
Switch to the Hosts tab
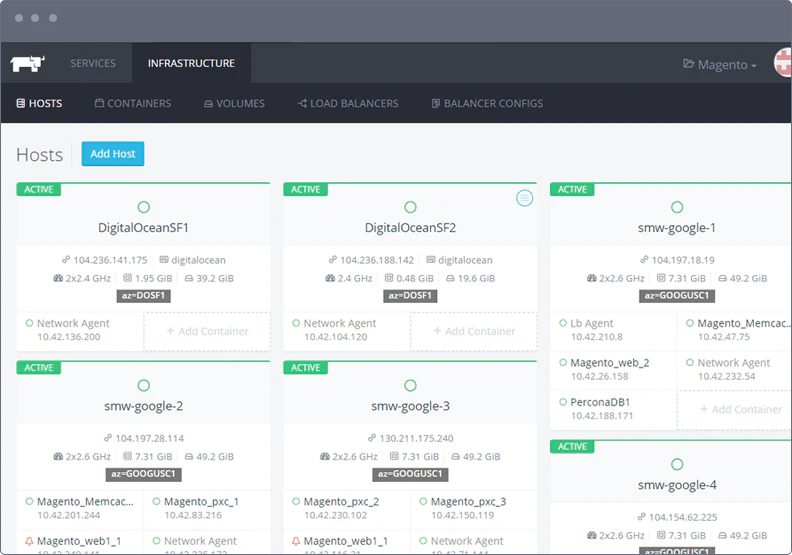(39, 104)
